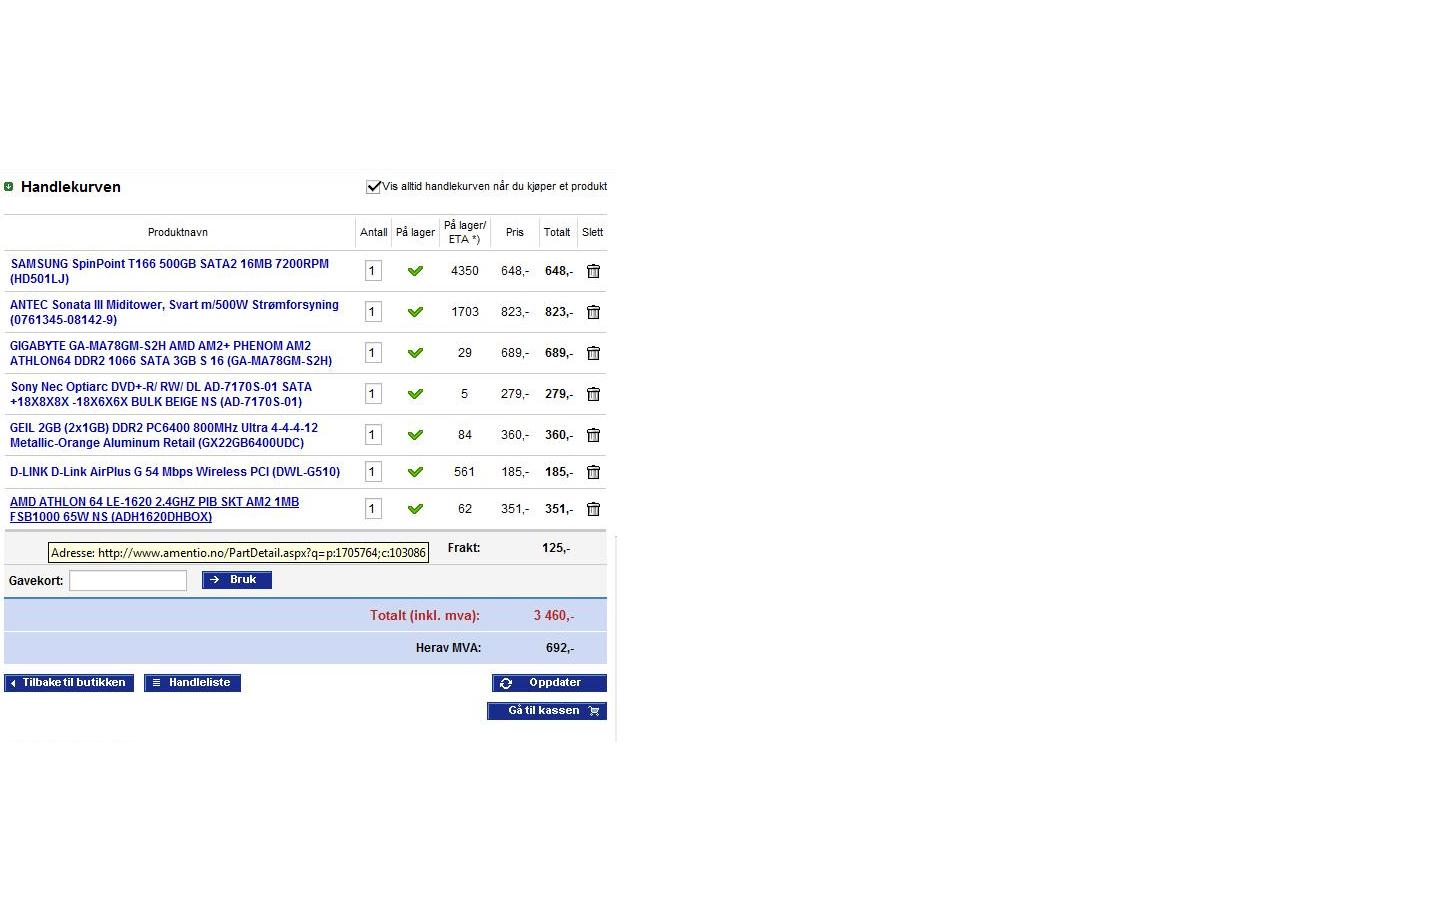Select price 279,- in Pris column
This screenshot has height=900, width=1440.
point(515,394)
